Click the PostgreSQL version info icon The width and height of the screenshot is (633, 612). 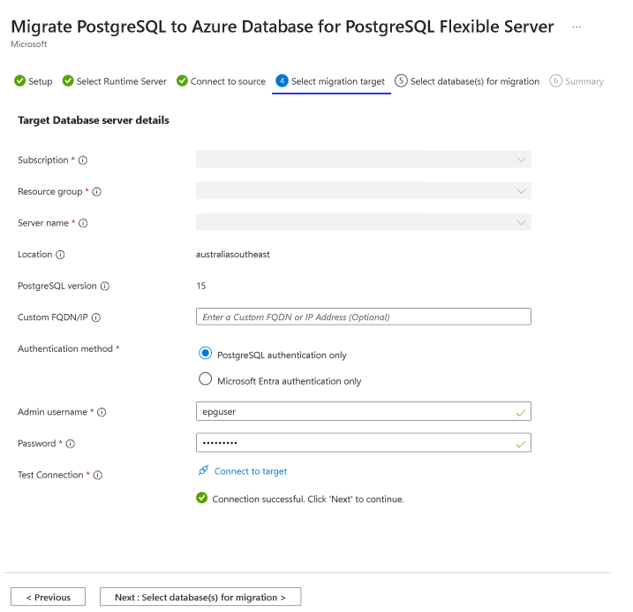[x=105, y=286]
